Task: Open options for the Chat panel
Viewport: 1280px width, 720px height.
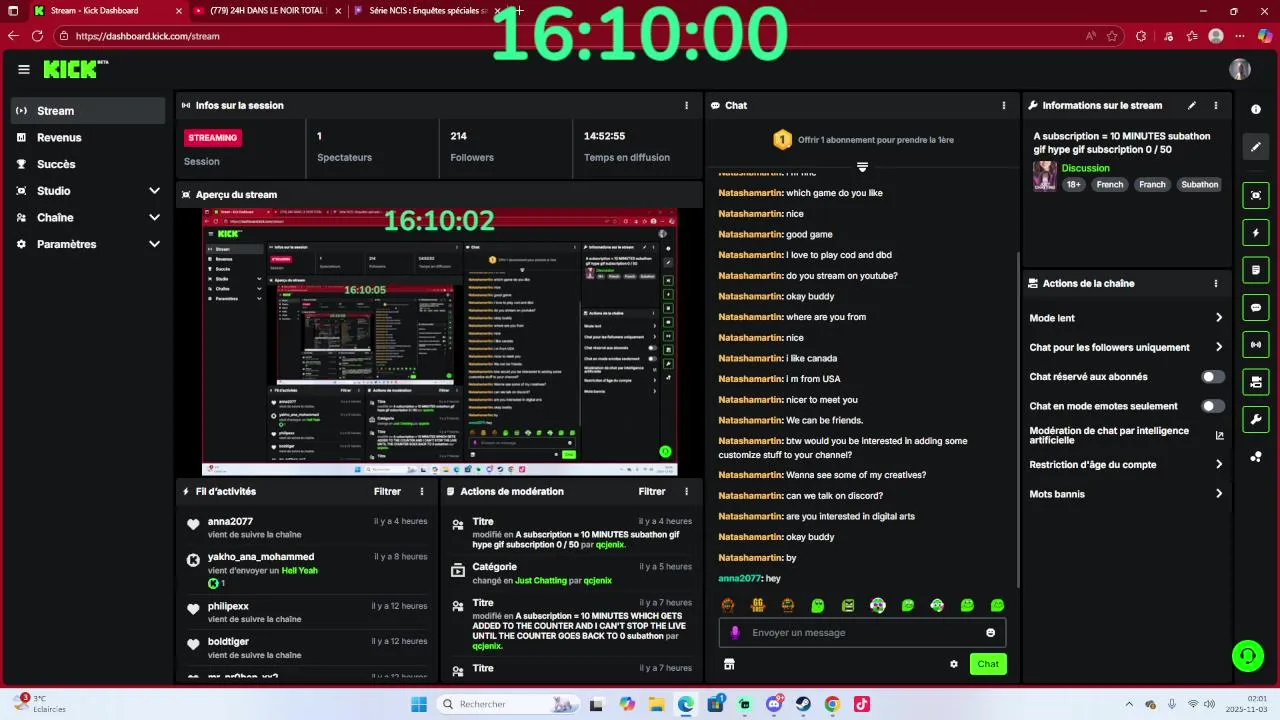Action: [x=1004, y=105]
